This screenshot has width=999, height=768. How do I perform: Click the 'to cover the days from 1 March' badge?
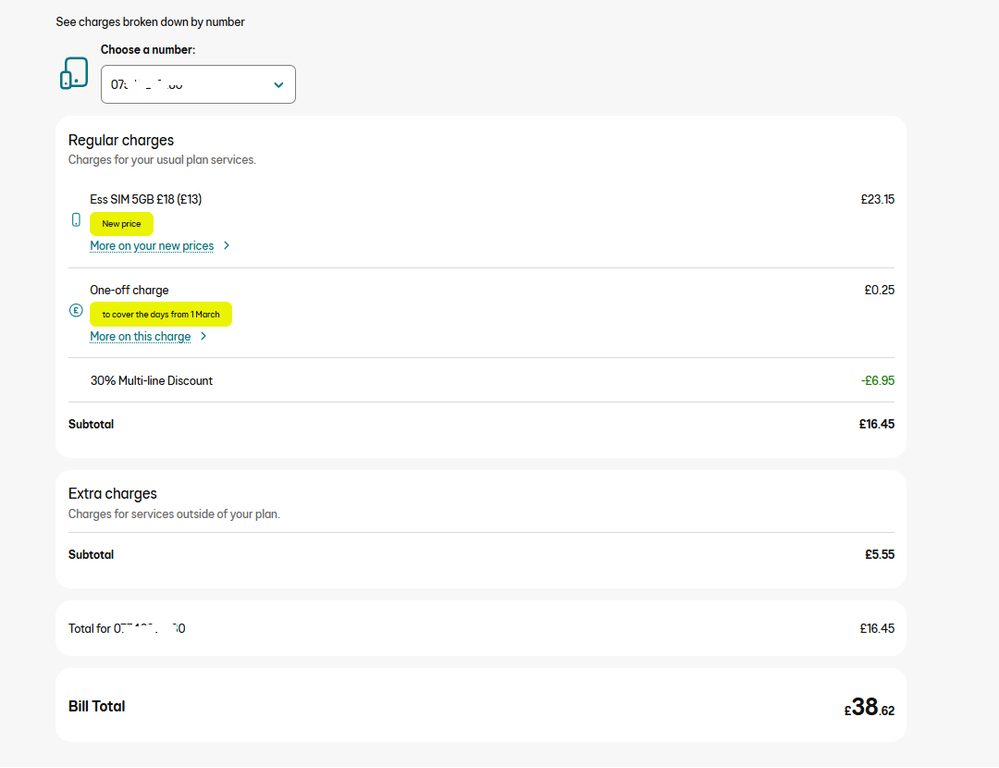pyautogui.click(x=161, y=314)
